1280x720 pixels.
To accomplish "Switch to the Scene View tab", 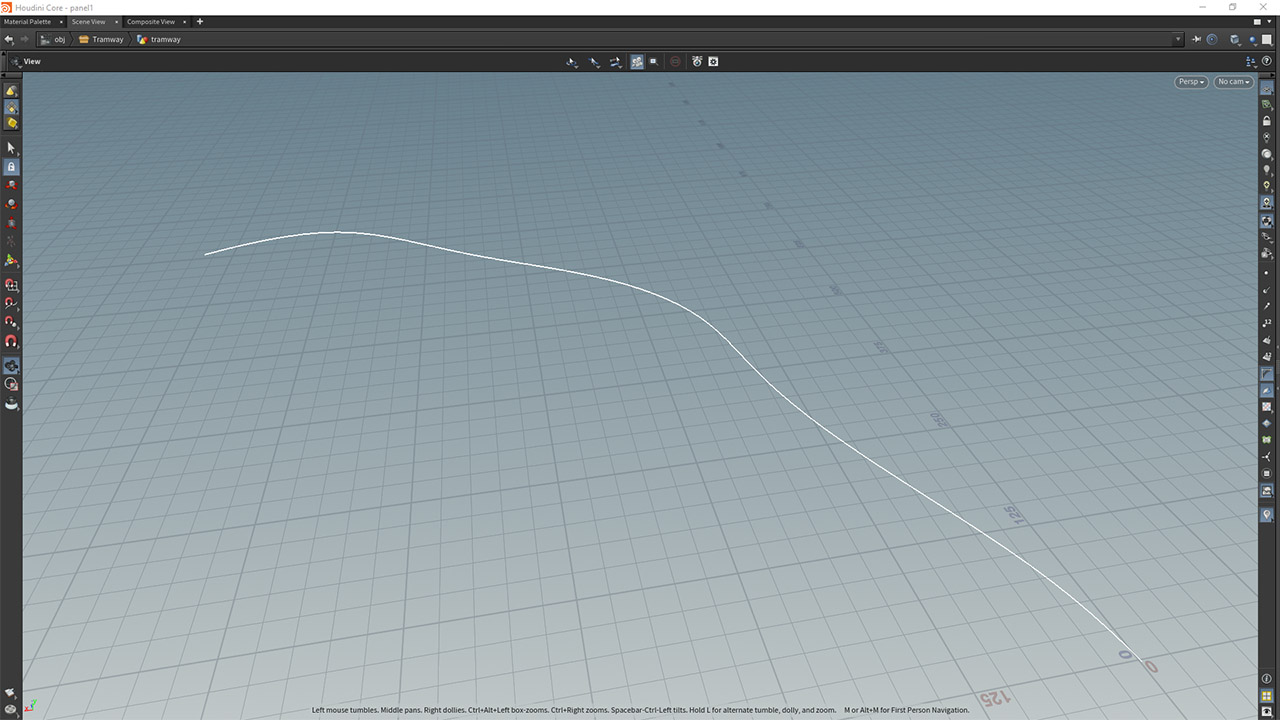I will pyautogui.click(x=88, y=21).
